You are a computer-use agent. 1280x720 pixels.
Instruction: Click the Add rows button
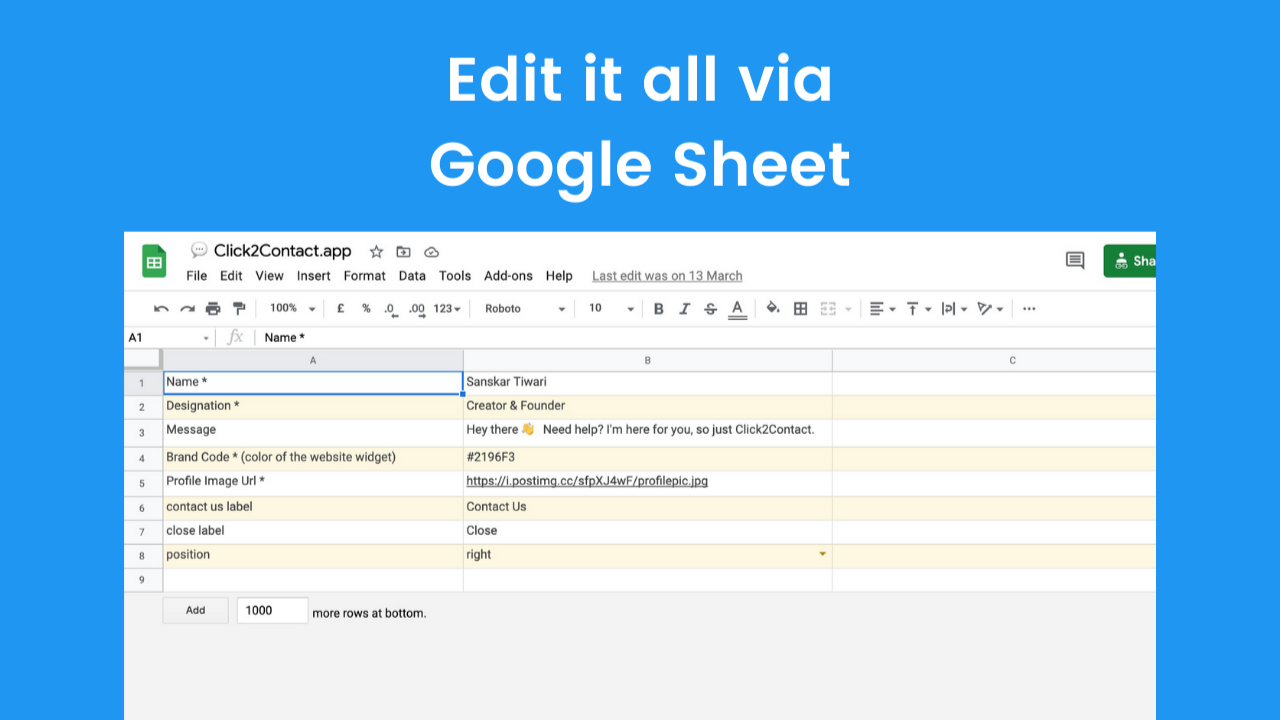coord(195,610)
